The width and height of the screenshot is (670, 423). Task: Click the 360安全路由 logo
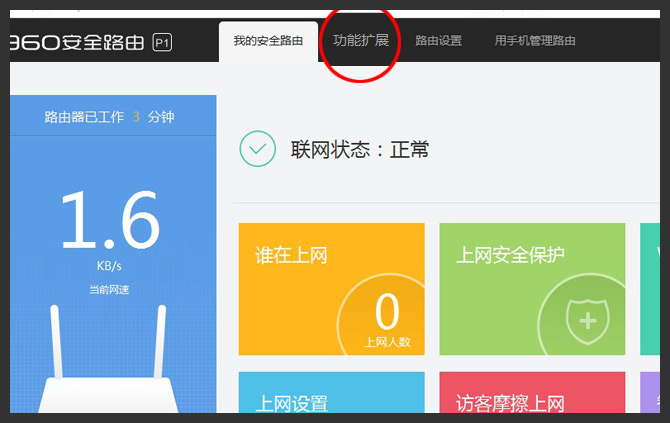tap(76, 42)
